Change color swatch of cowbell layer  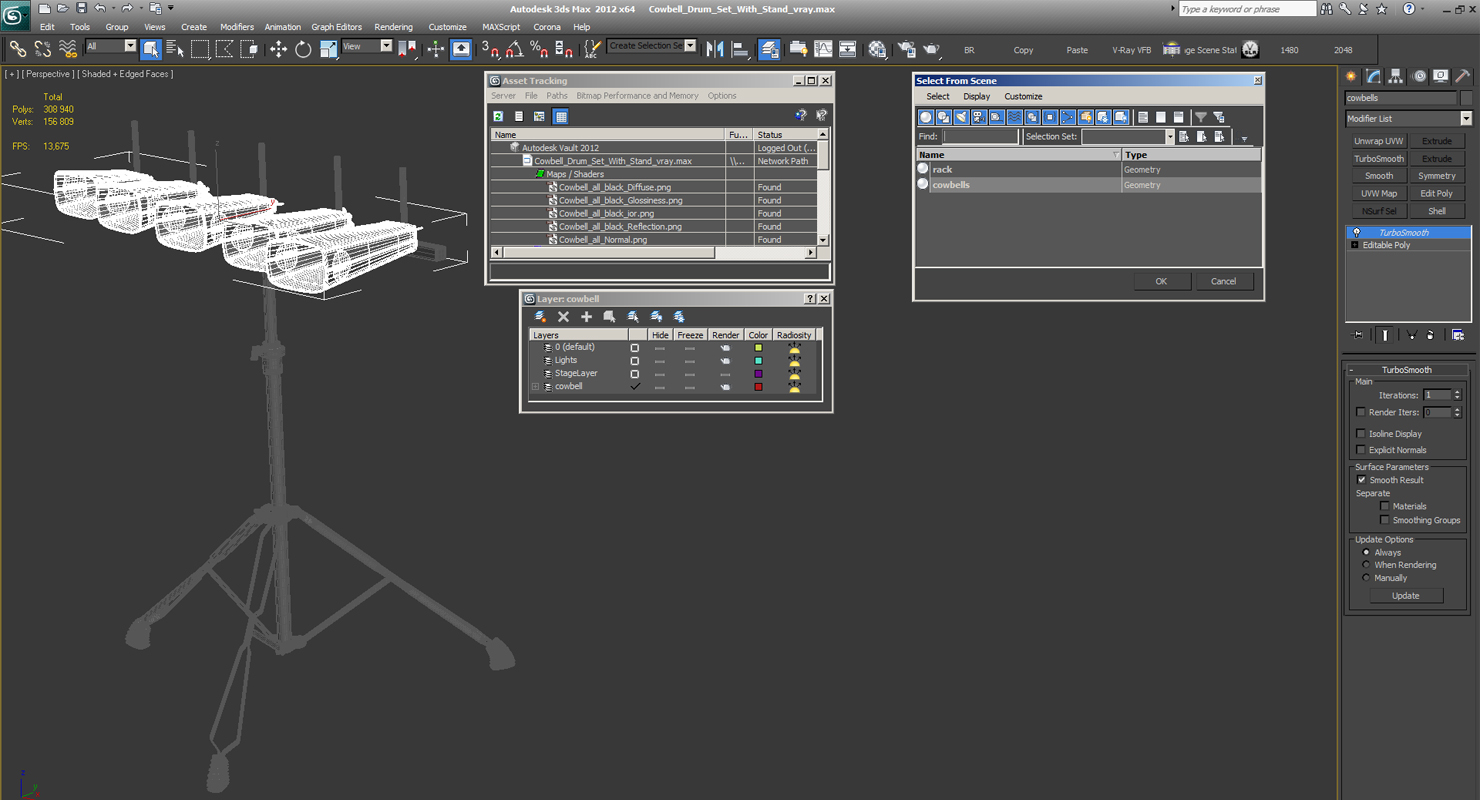point(758,386)
